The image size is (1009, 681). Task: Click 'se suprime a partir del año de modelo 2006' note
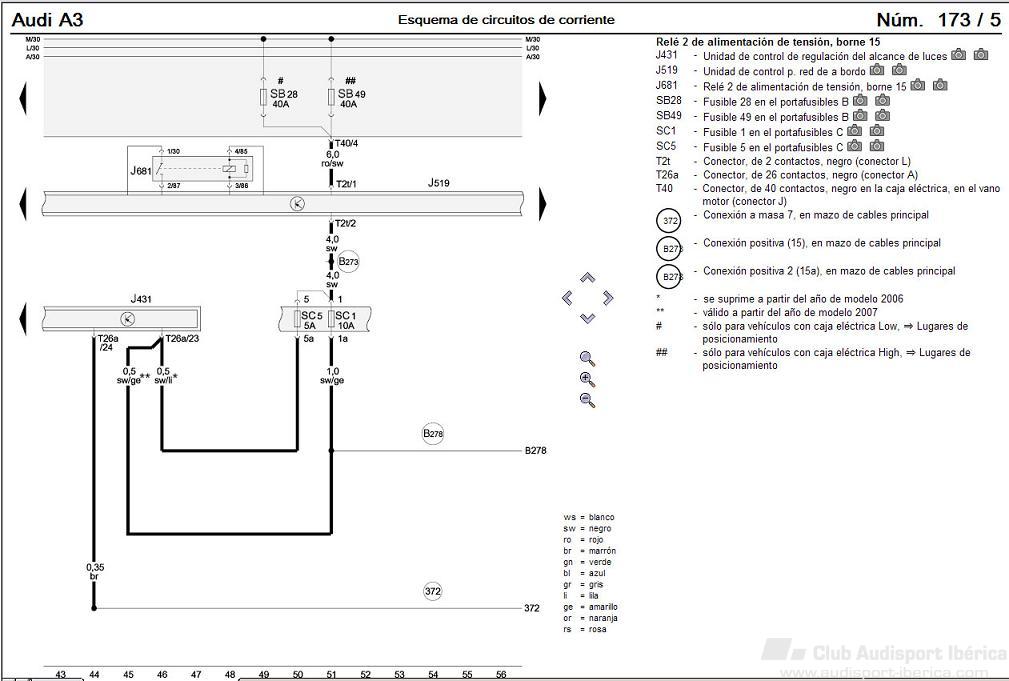803,299
